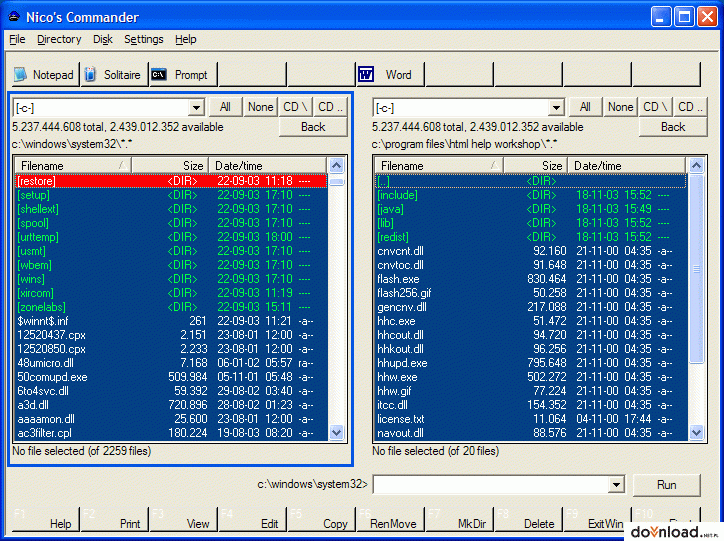Click None in the right panel

[x=621, y=107]
